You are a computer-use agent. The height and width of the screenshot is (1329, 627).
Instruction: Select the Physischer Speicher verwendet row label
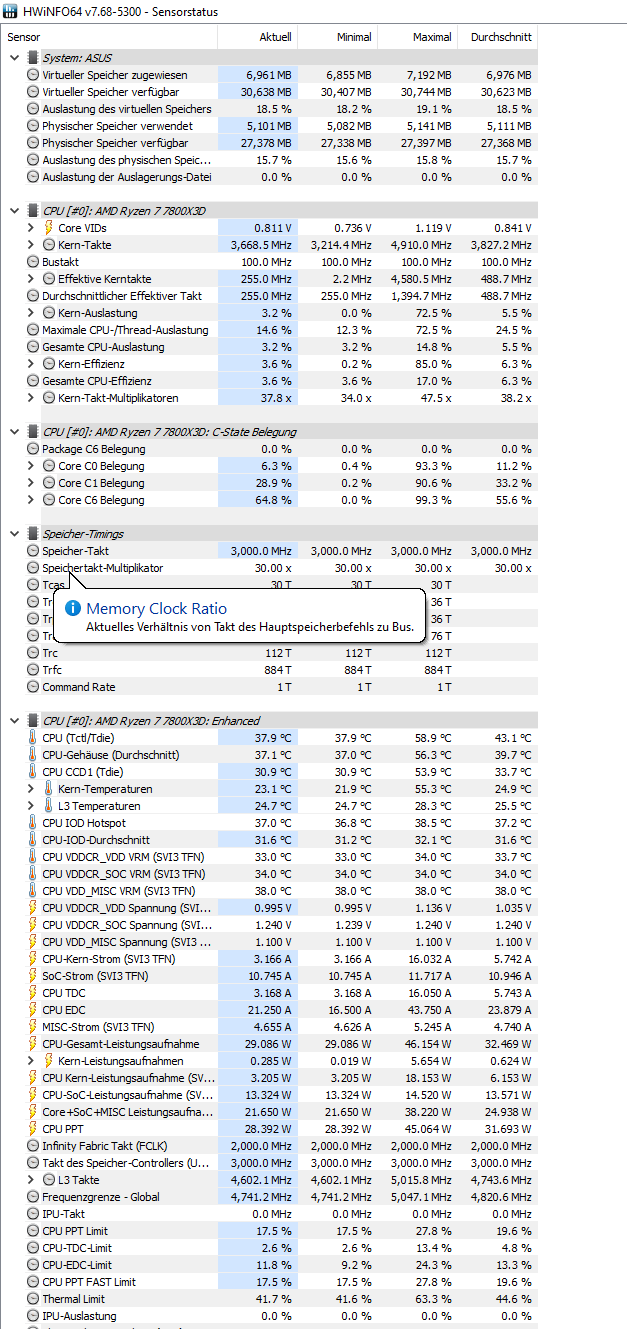pos(116,126)
